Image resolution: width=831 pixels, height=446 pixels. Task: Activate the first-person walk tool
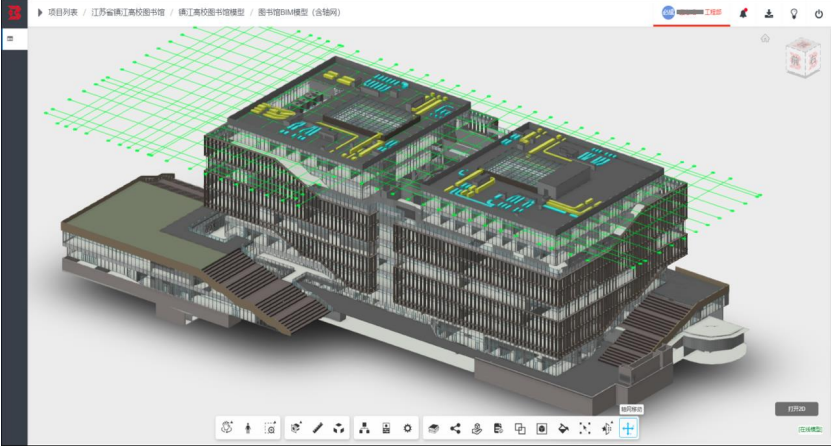pos(248,428)
